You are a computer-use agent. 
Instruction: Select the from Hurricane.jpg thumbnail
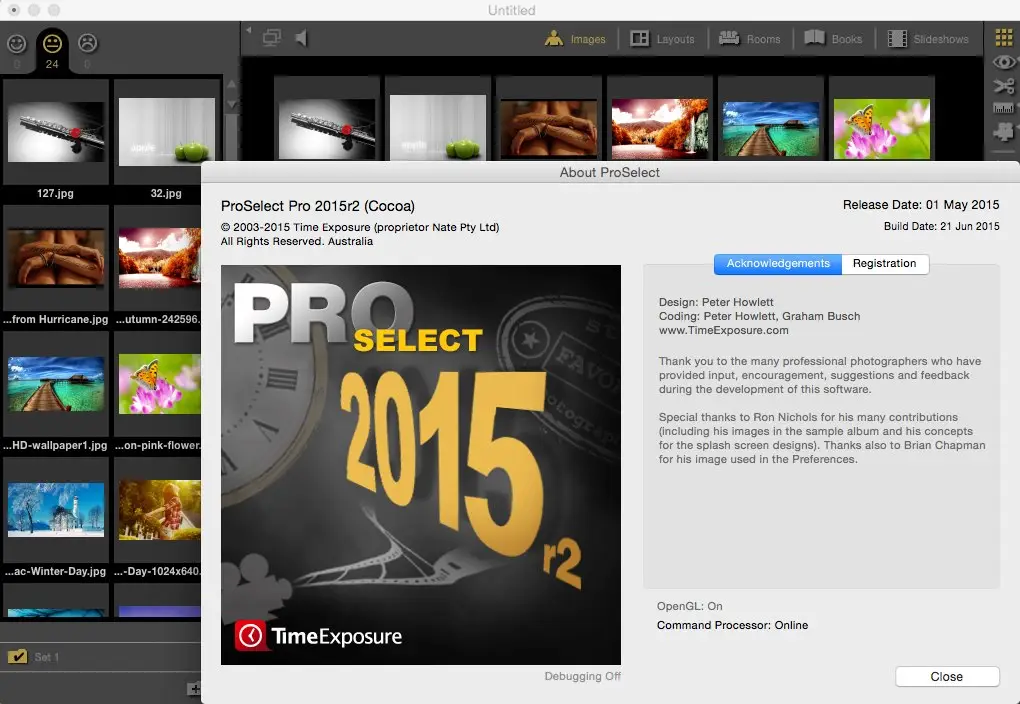(x=56, y=258)
